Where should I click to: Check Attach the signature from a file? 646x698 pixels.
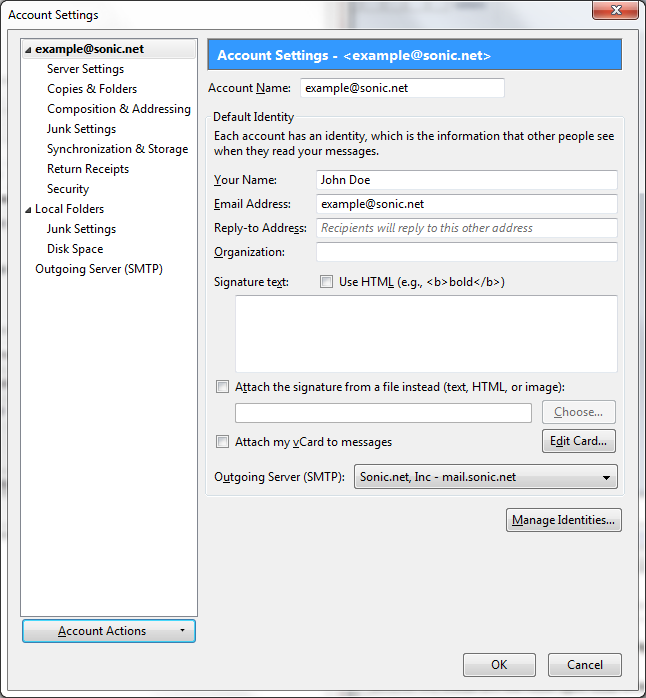click(222, 386)
